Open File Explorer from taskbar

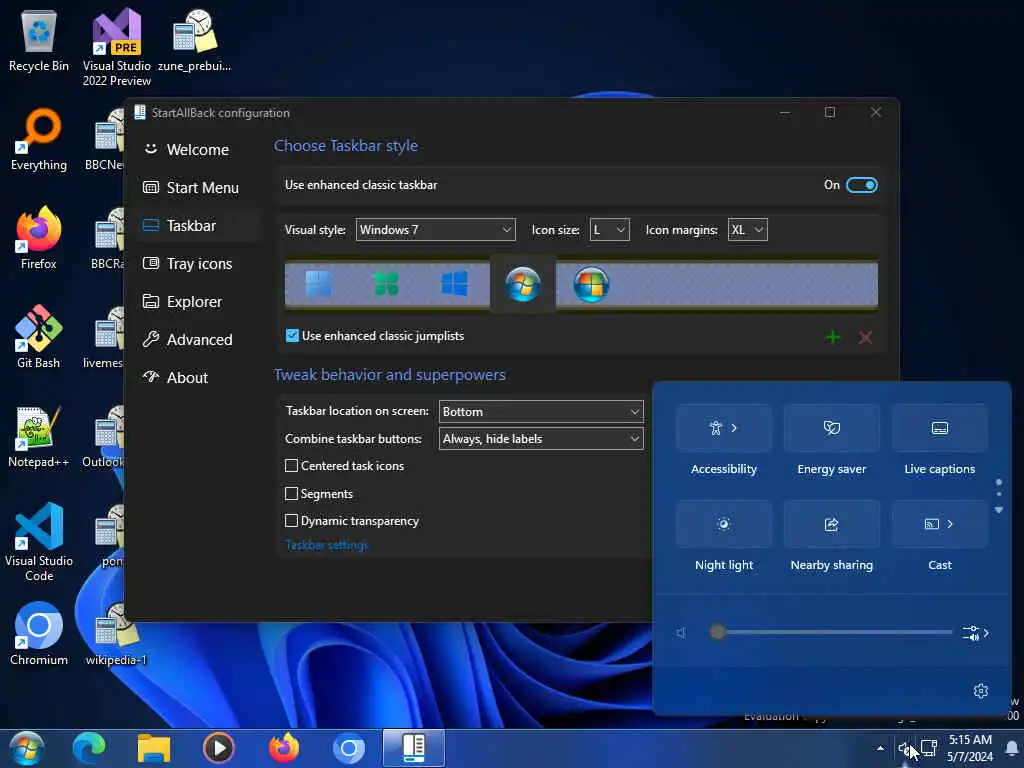tap(153, 748)
